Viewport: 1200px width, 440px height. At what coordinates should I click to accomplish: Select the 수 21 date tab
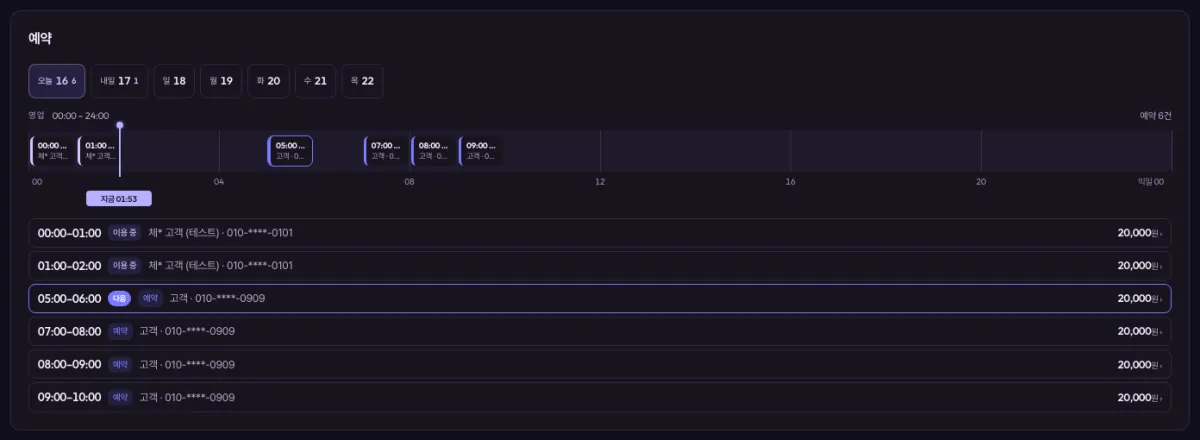tap(315, 81)
